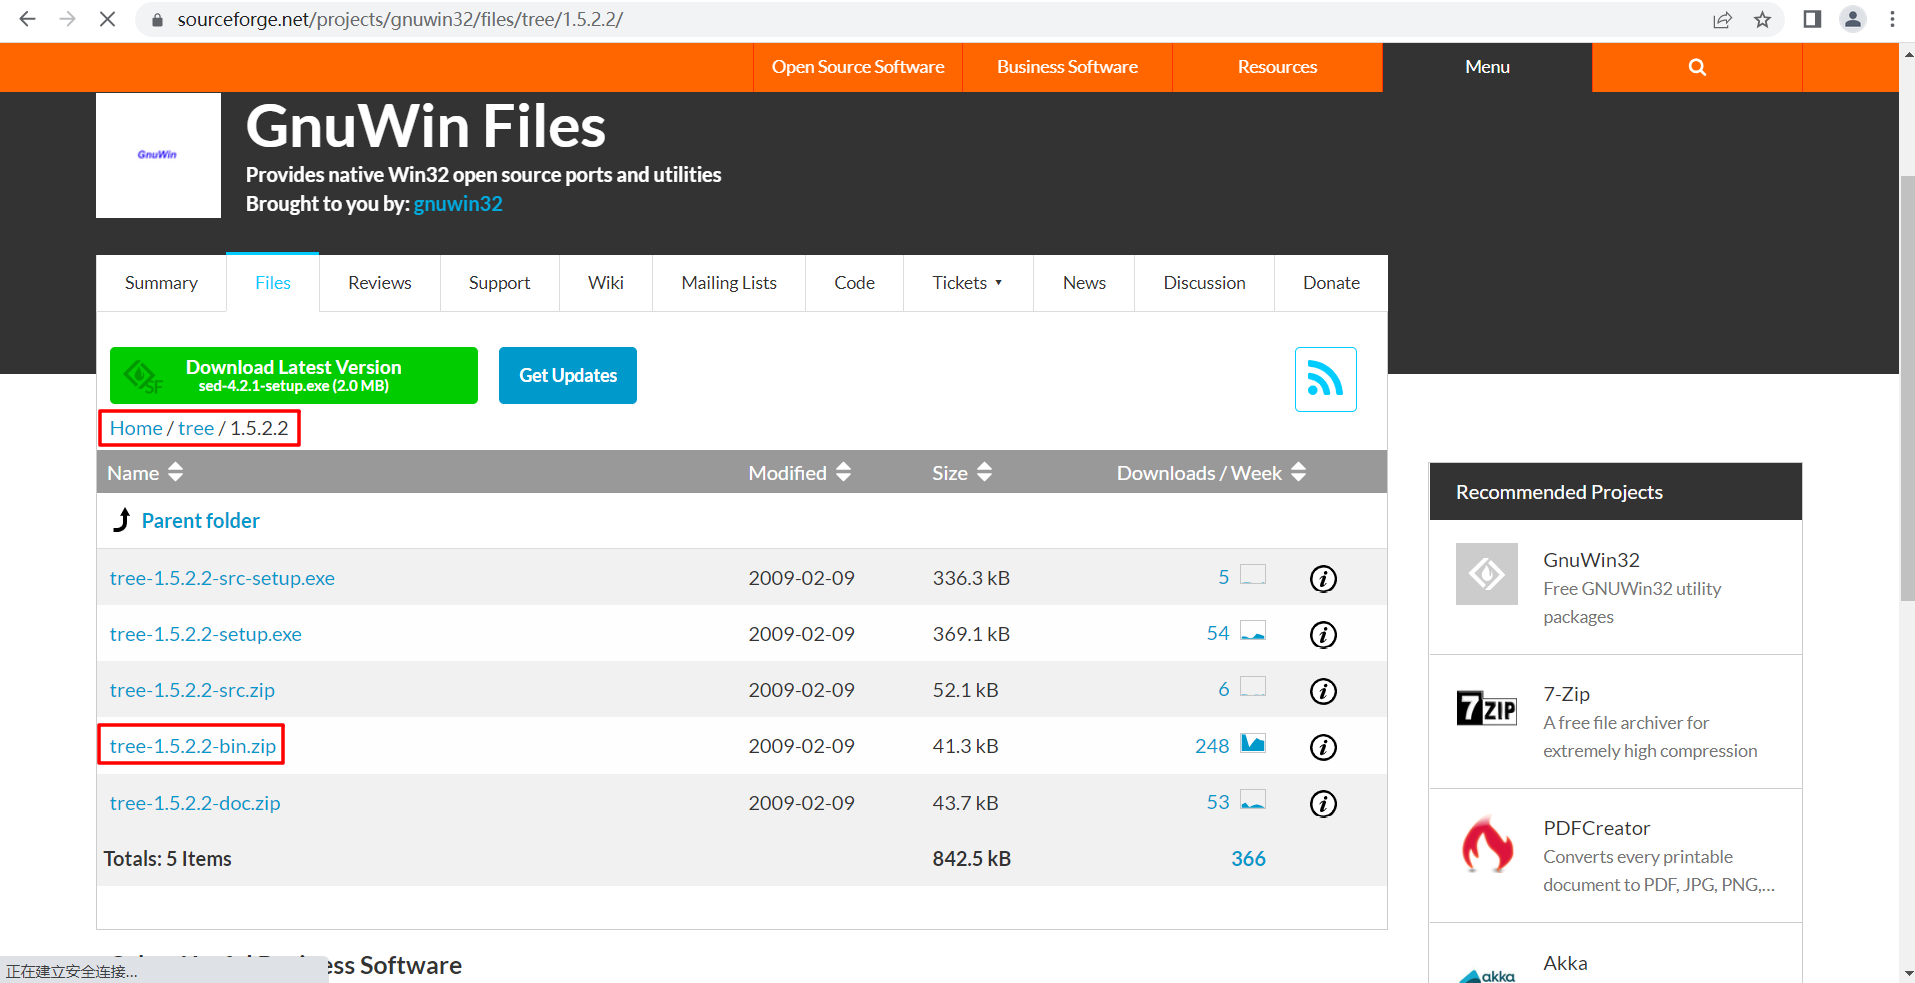Click the search magnifier in orange bar
Viewport: 1915px width, 983px height.
click(x=1697, y=67)
